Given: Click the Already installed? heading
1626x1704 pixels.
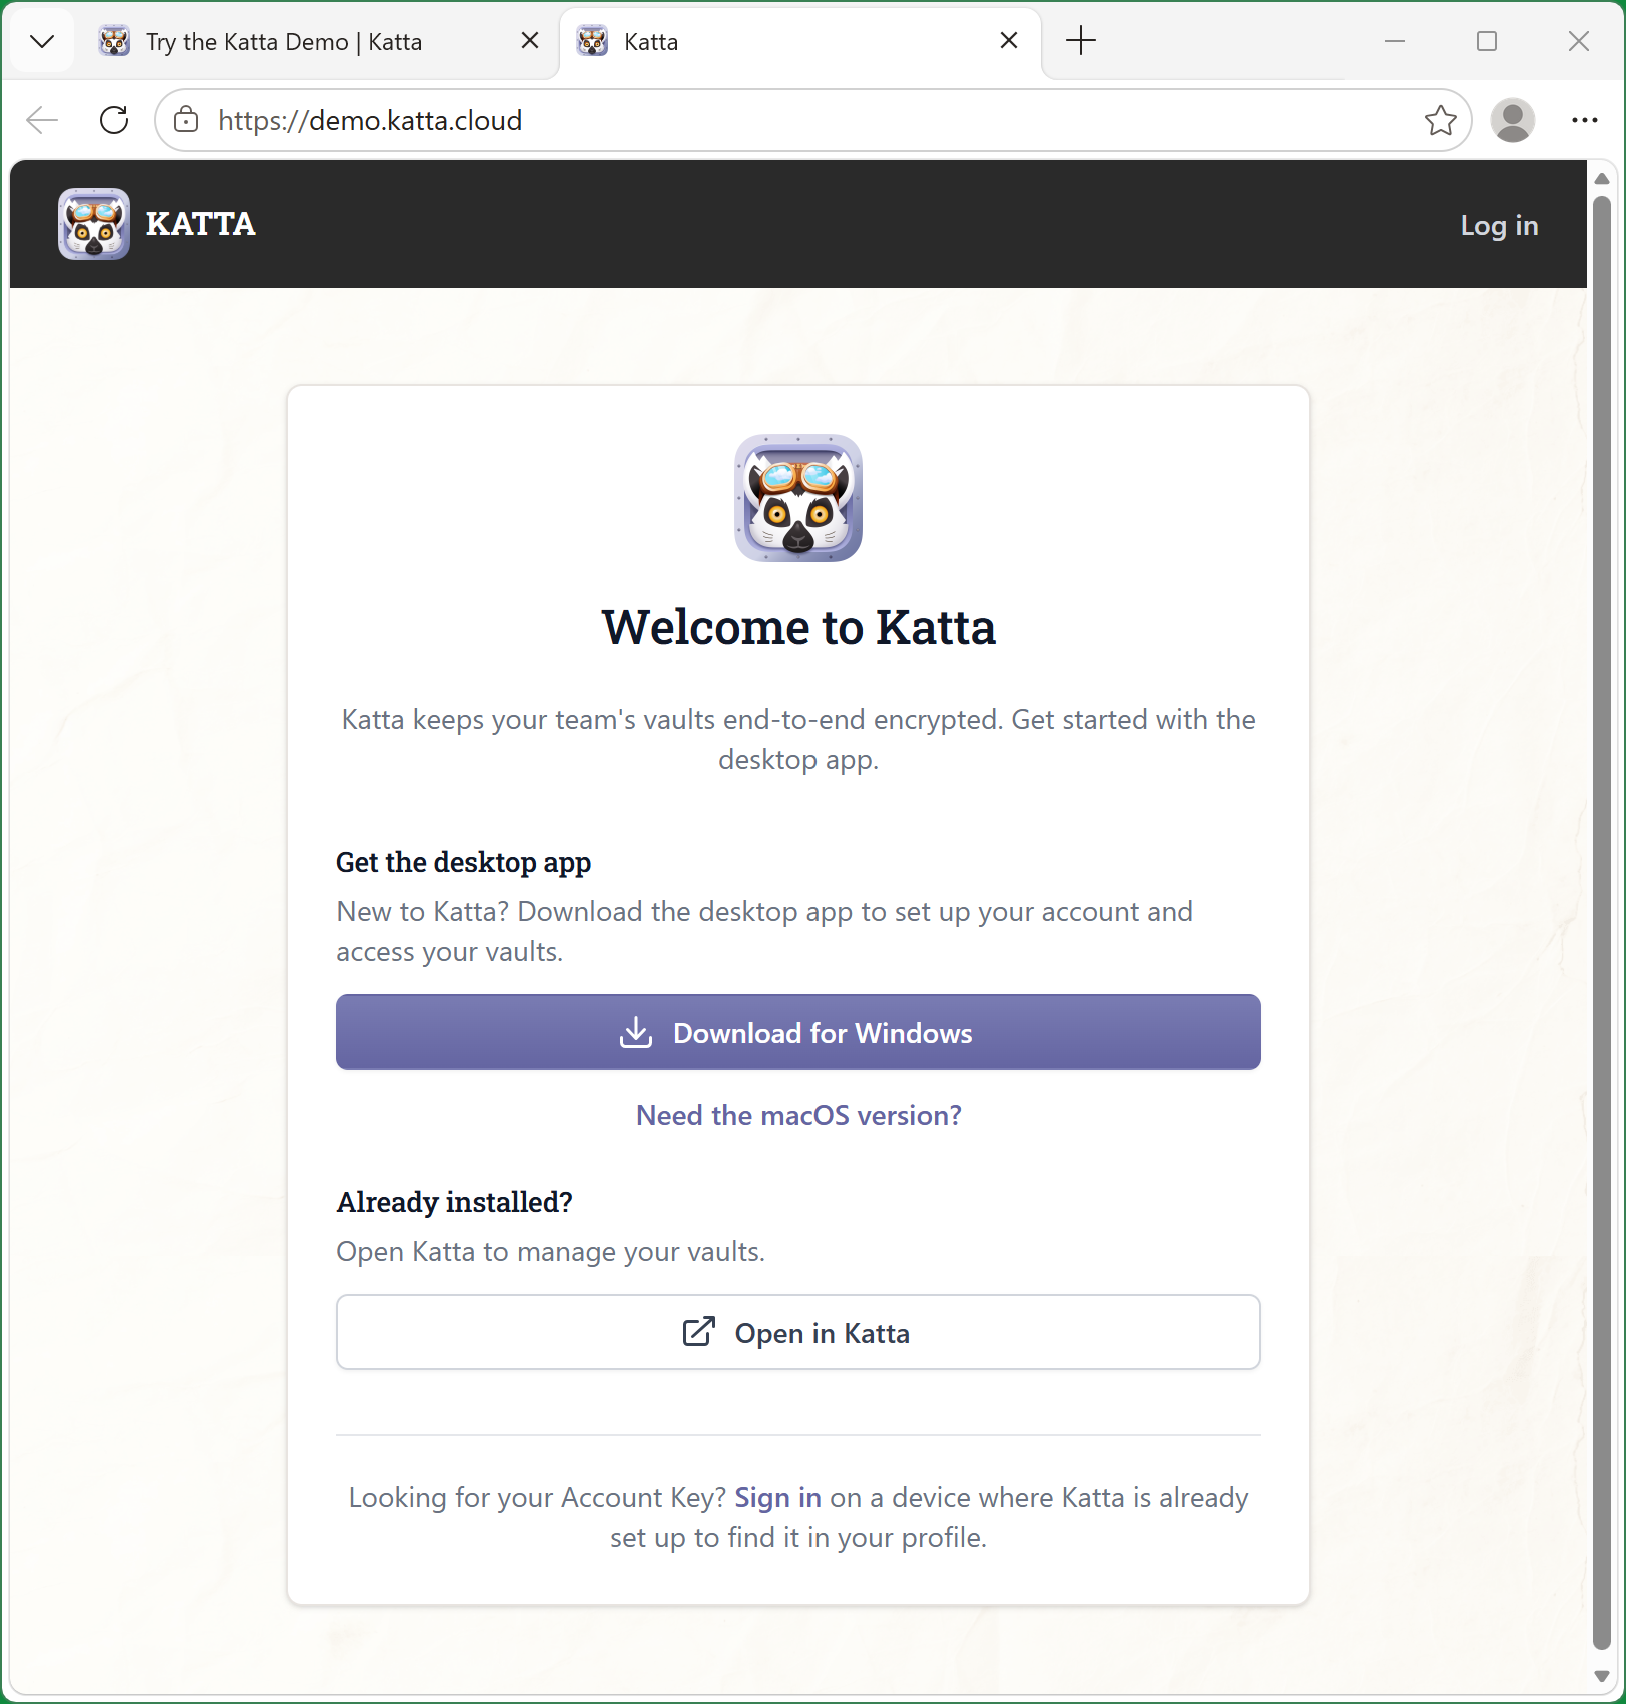Looking at the screenshot, I should pyautogui.click(x=454, y=1202).
